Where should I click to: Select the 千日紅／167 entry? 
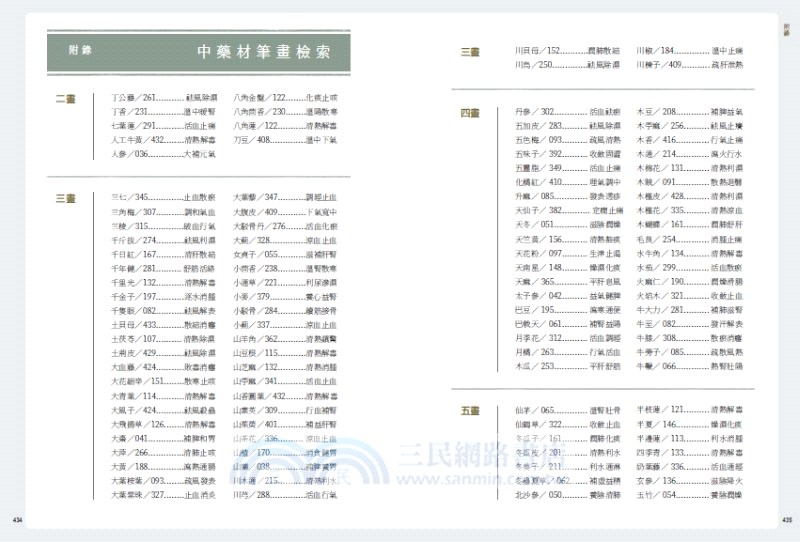click(x=164, y=254)
